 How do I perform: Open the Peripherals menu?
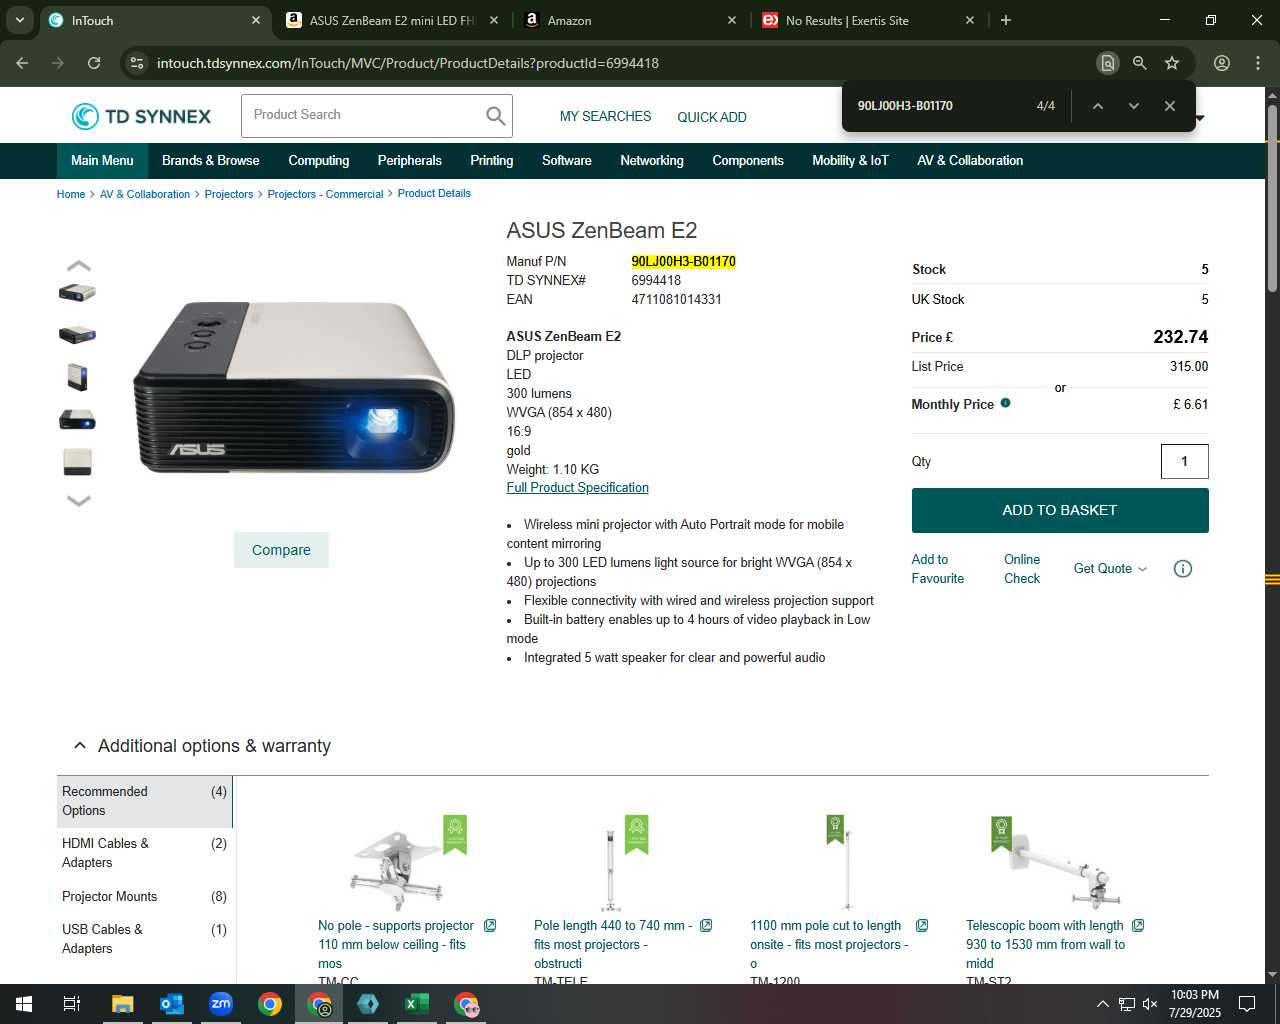point(409,161)
